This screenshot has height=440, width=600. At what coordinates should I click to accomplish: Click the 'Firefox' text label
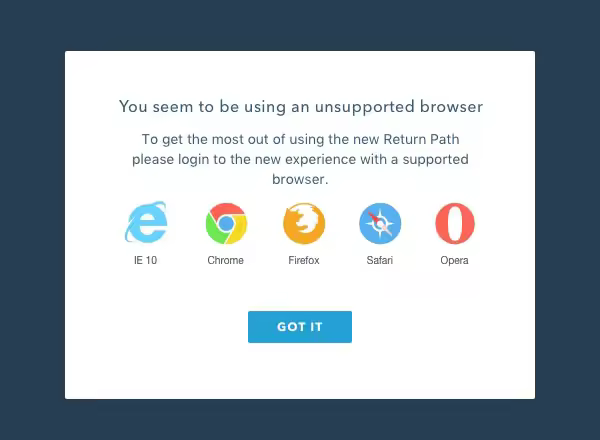click(304, 260)
